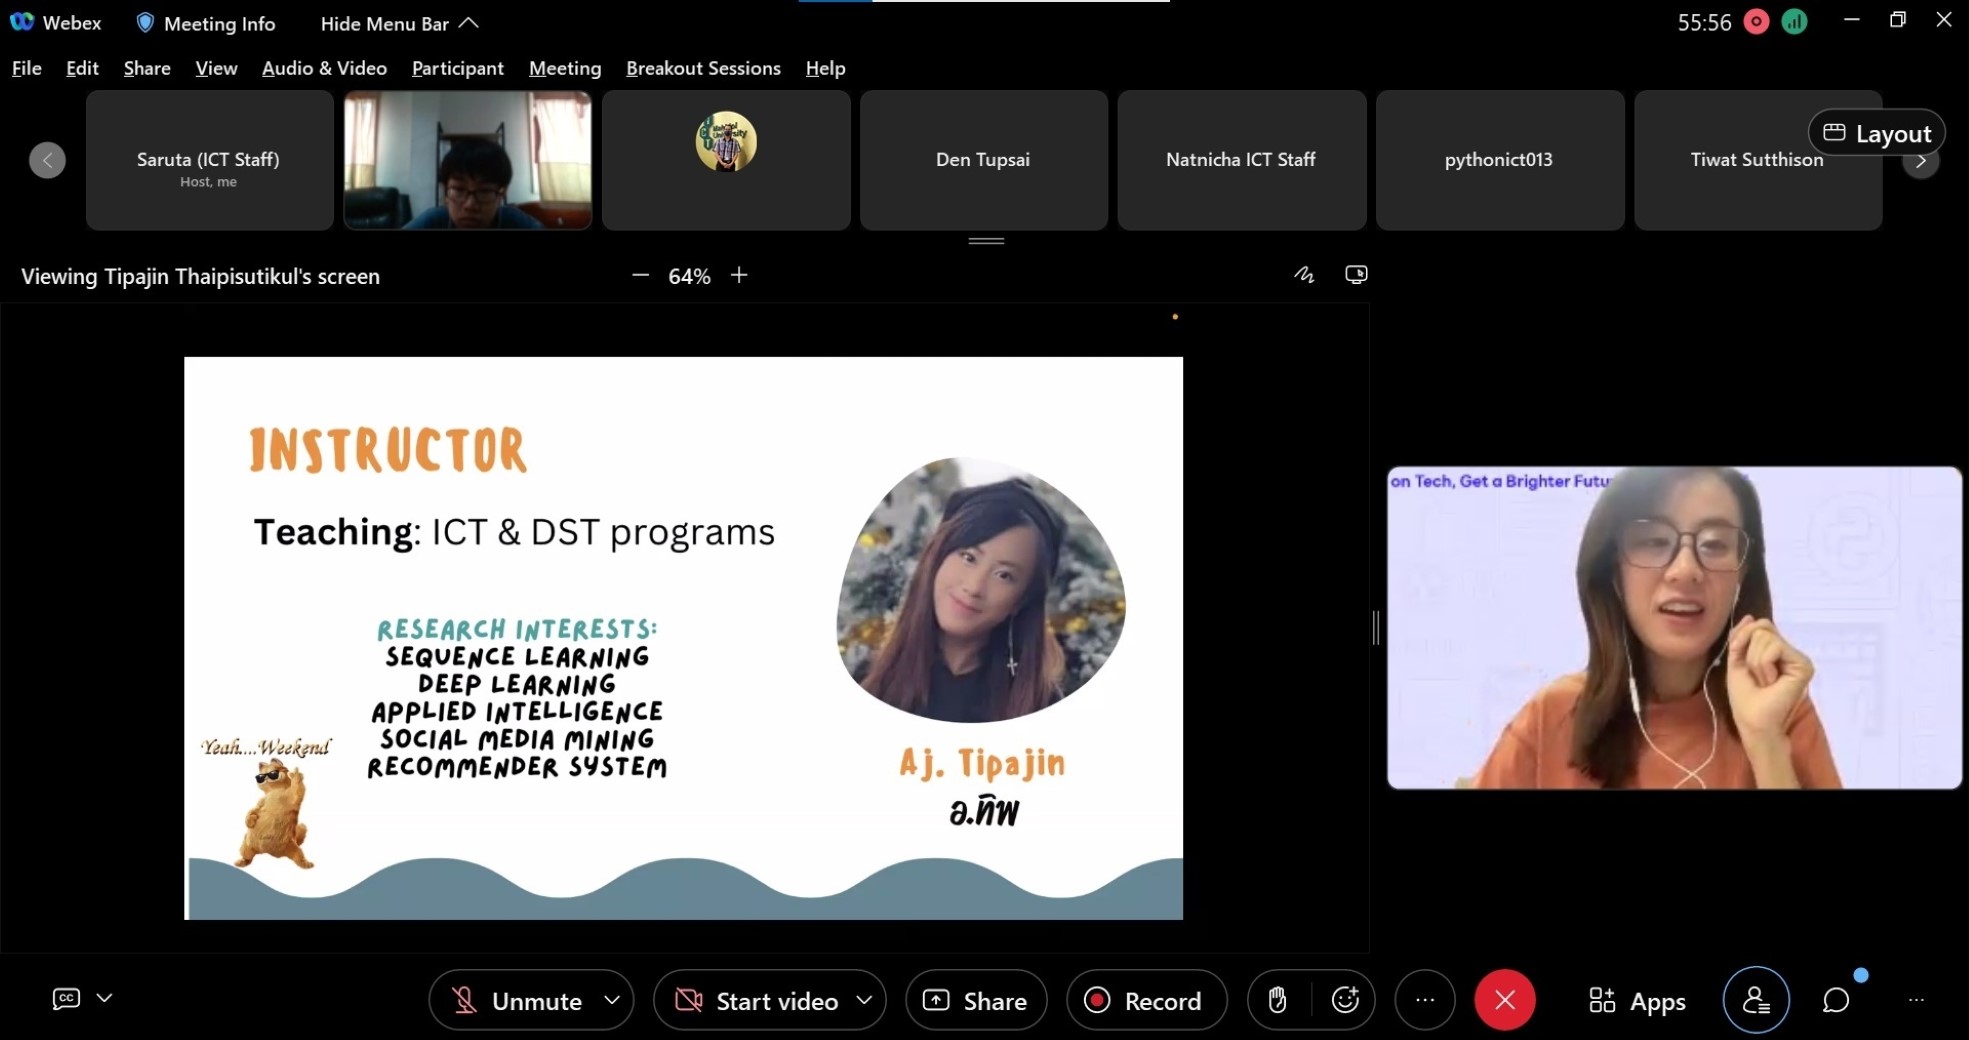Expand audio options arrow beside Unmute
Viewport: 1969px width, 1040px height.
pyautogui.click(x=612, y=1000)
